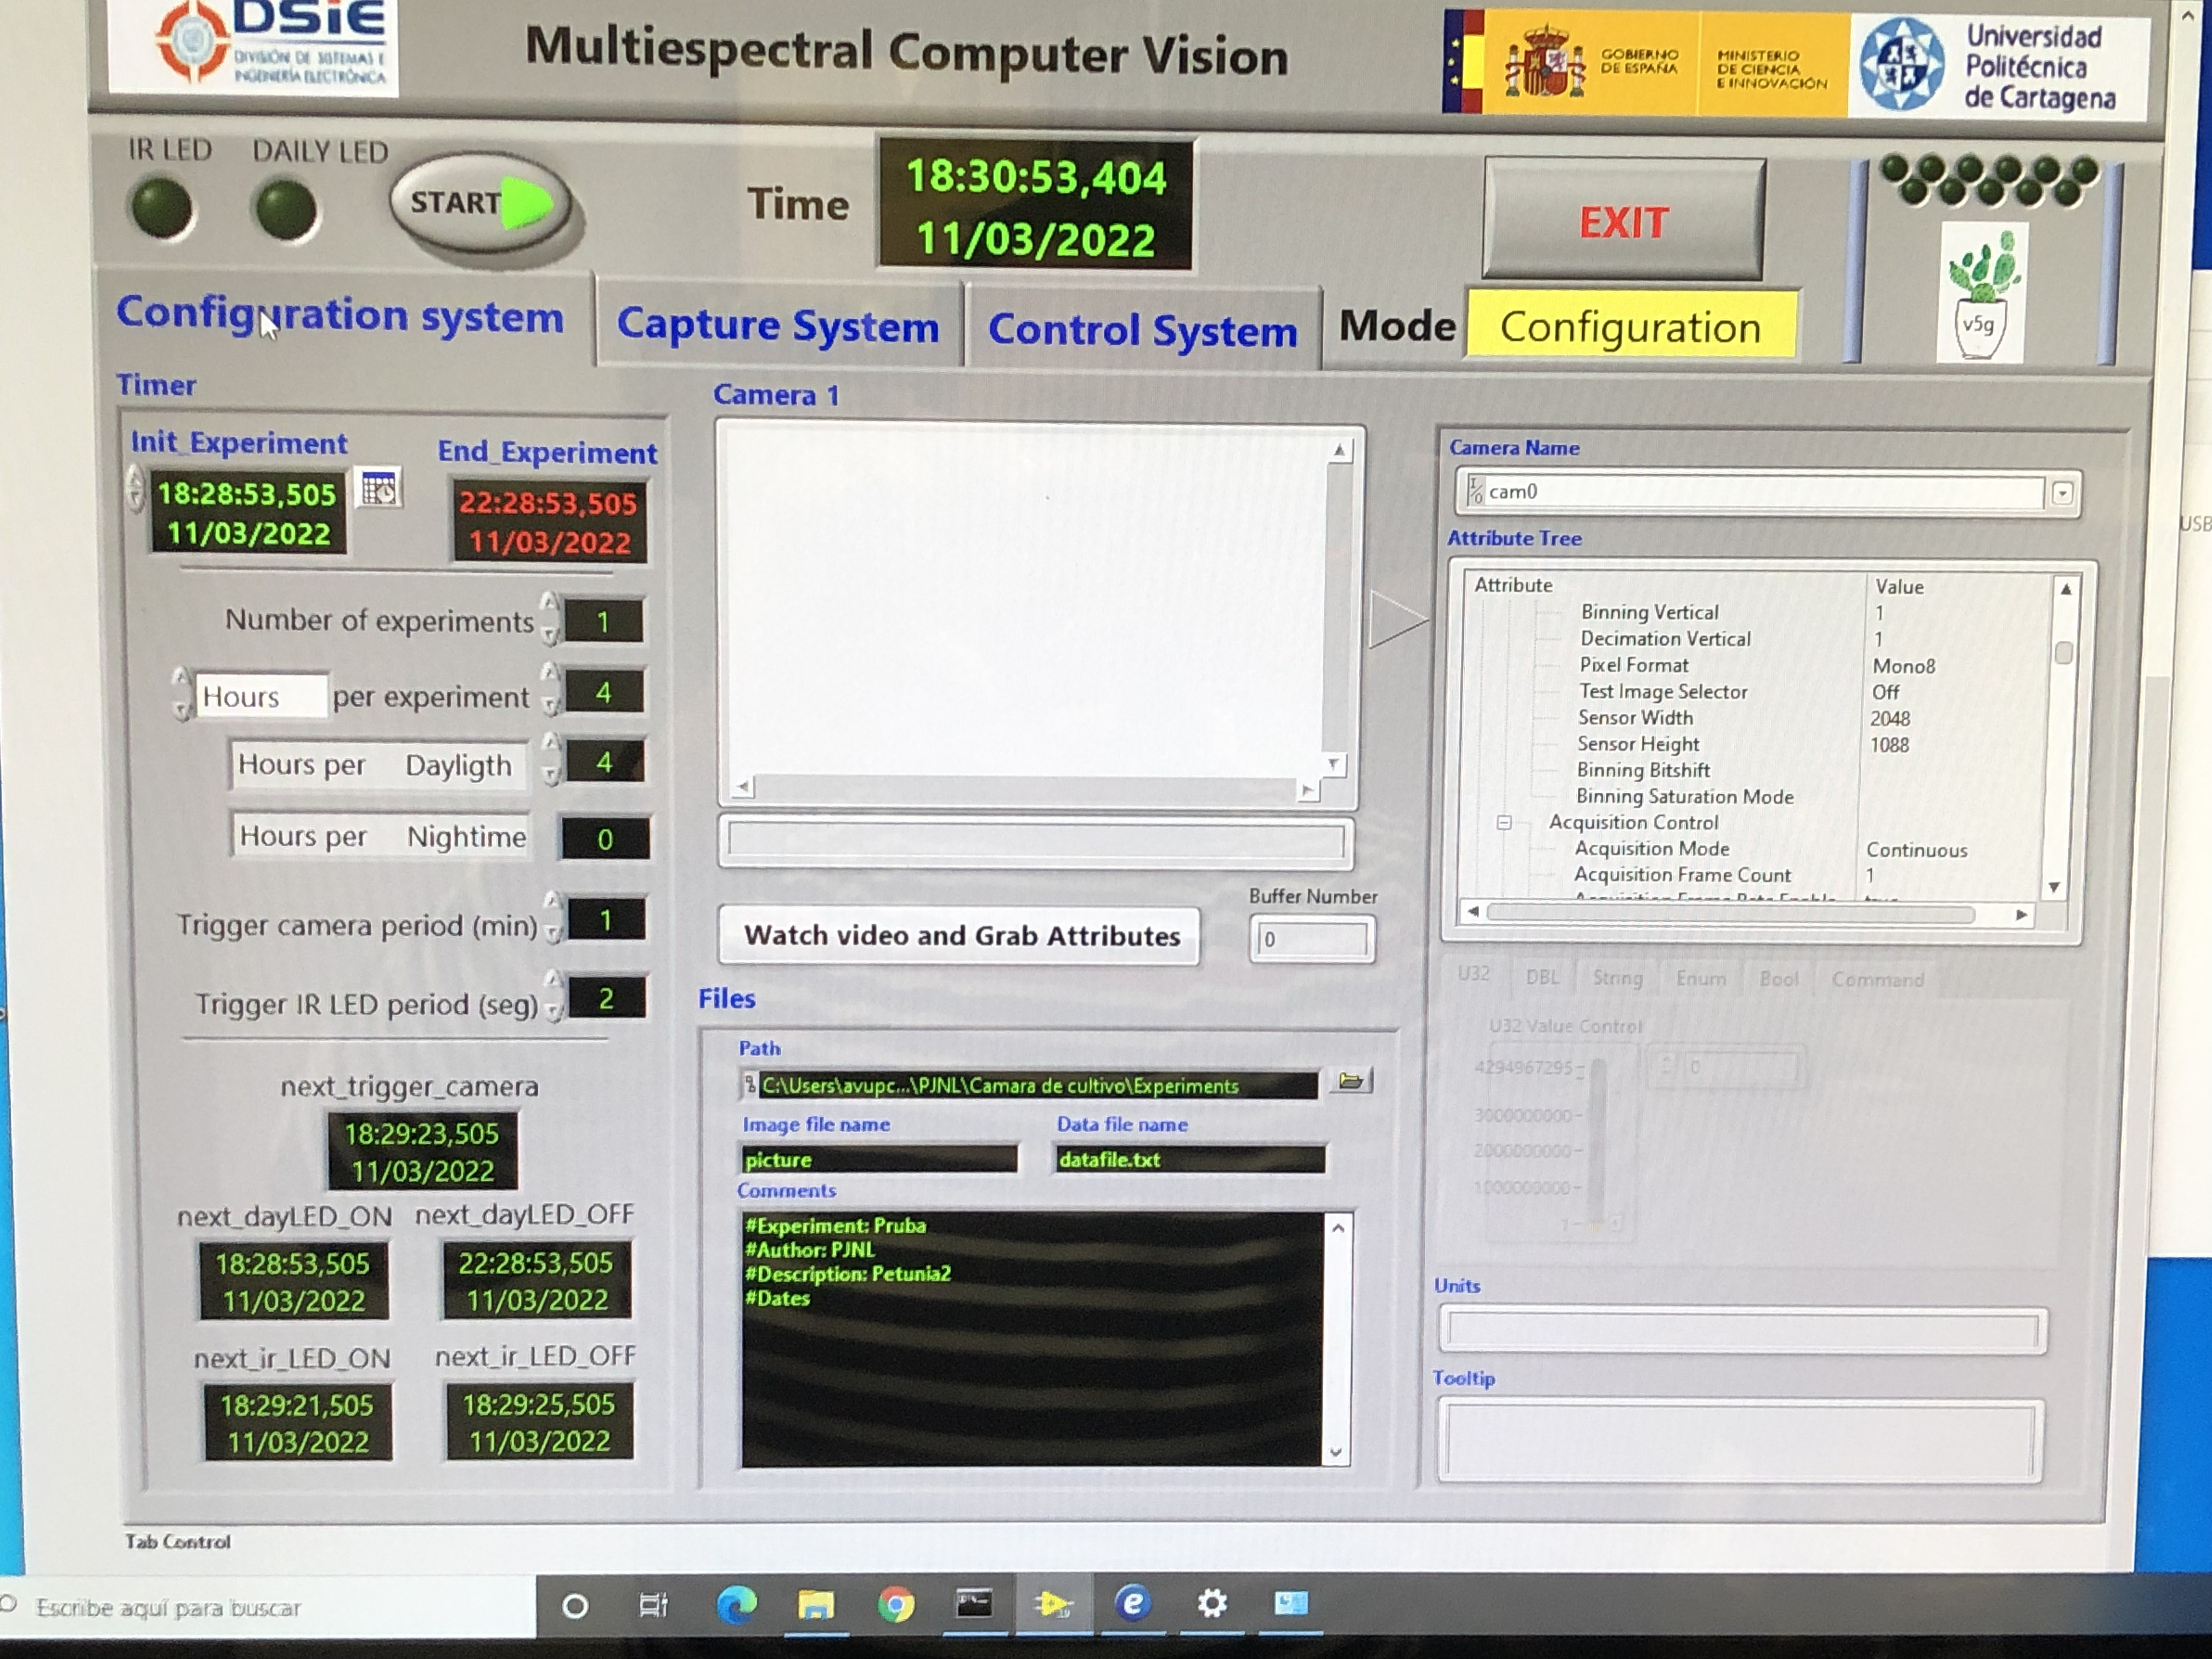Open File Explorer from the taskbar
Image resolution: width=2212 pixels, height=1659 pixels.
pyautogui.click(x=816, y=1605)
